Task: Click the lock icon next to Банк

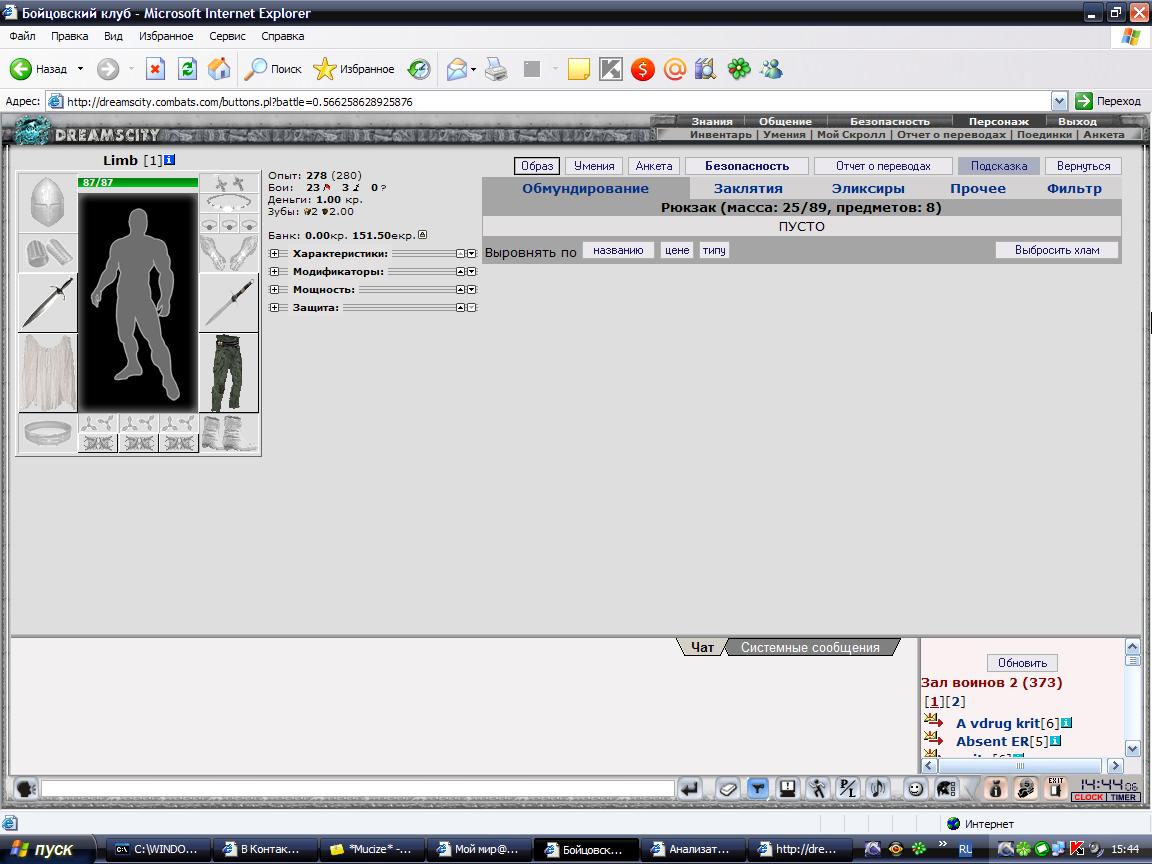Action: 422,235
